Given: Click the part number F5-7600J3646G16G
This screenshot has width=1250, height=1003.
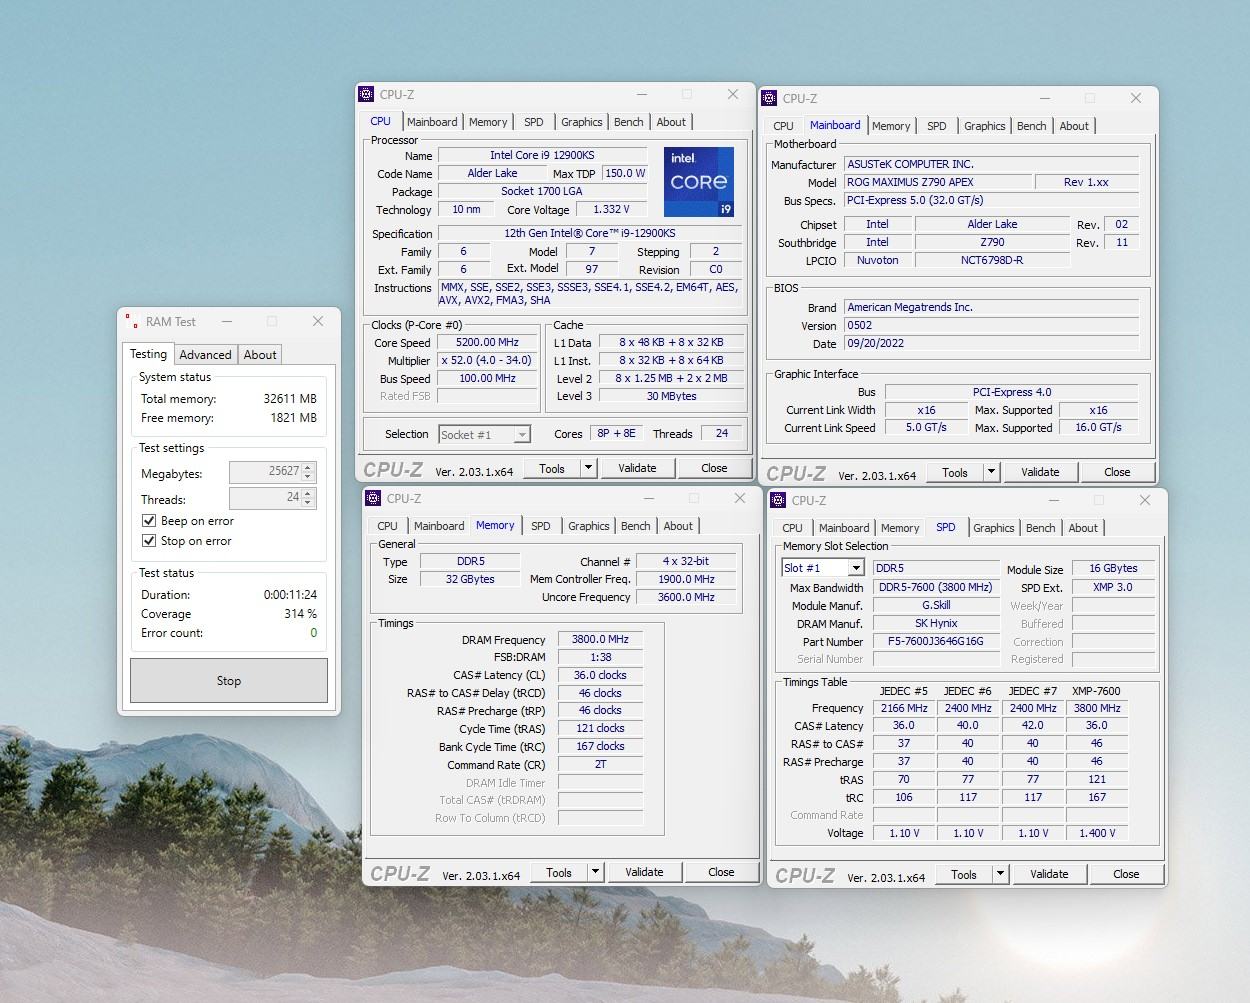Looking at the screenshot, I should click(936, 641).
